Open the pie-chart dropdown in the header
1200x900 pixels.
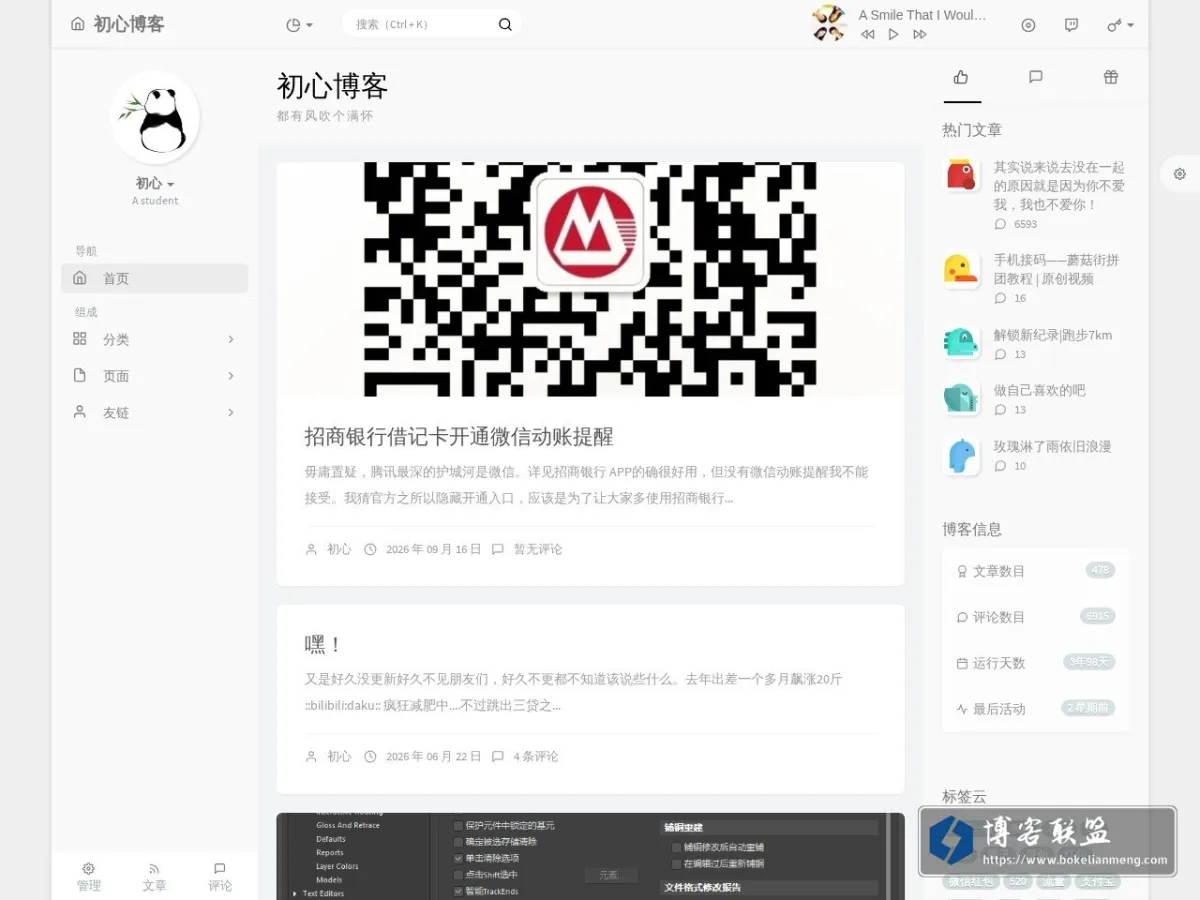click(299, 25)
